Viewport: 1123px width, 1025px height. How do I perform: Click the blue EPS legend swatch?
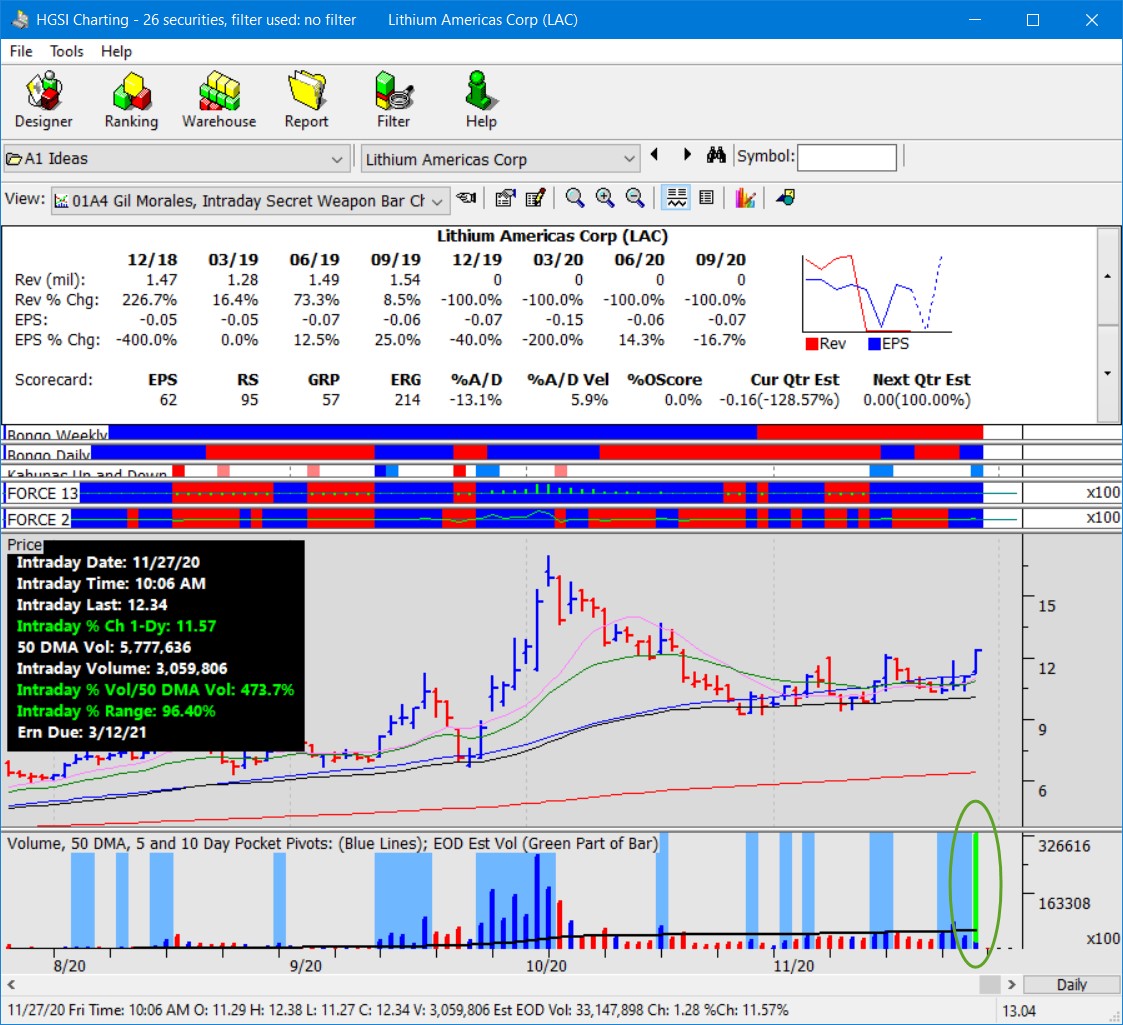874,345
